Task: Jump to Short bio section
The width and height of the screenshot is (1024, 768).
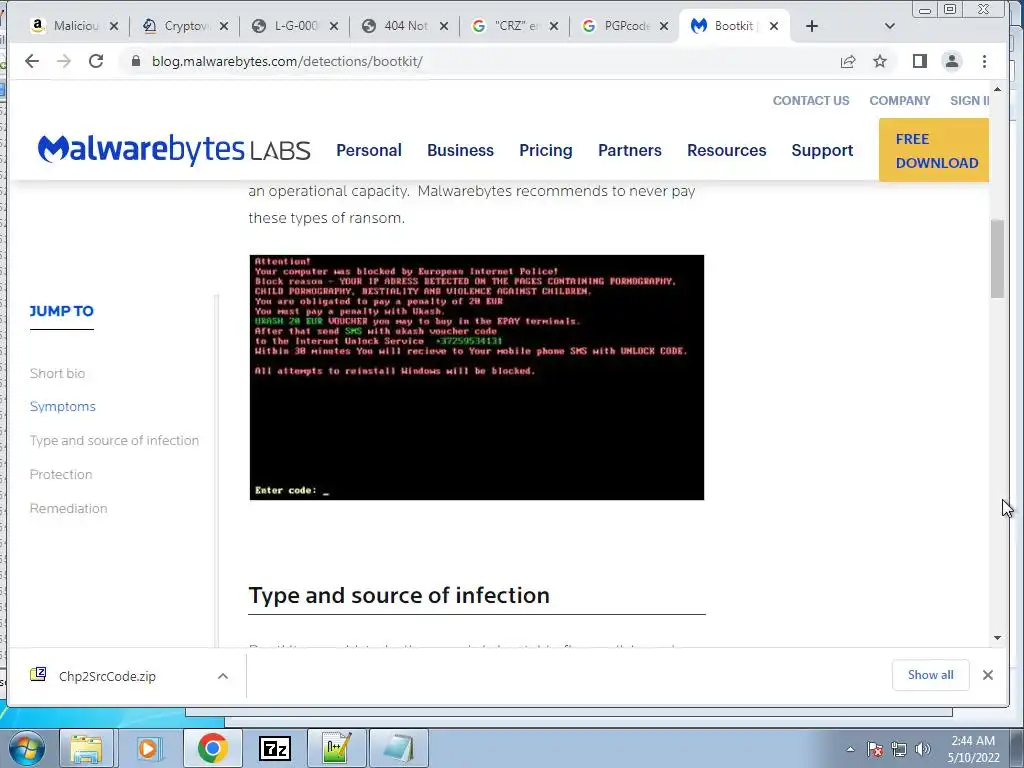Action: [x=57, y=374]
